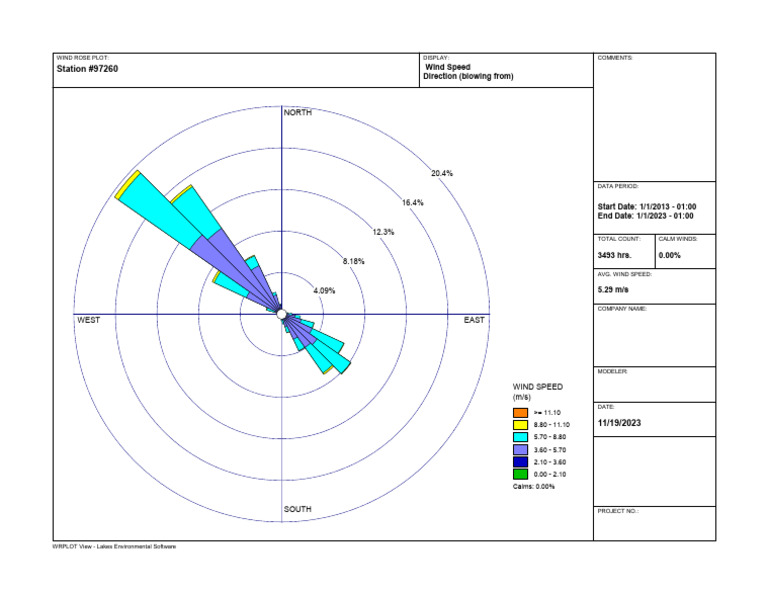Screen dimensions: 768x594
Task: Click the NORTH axis label
Action: coord(298,113)
